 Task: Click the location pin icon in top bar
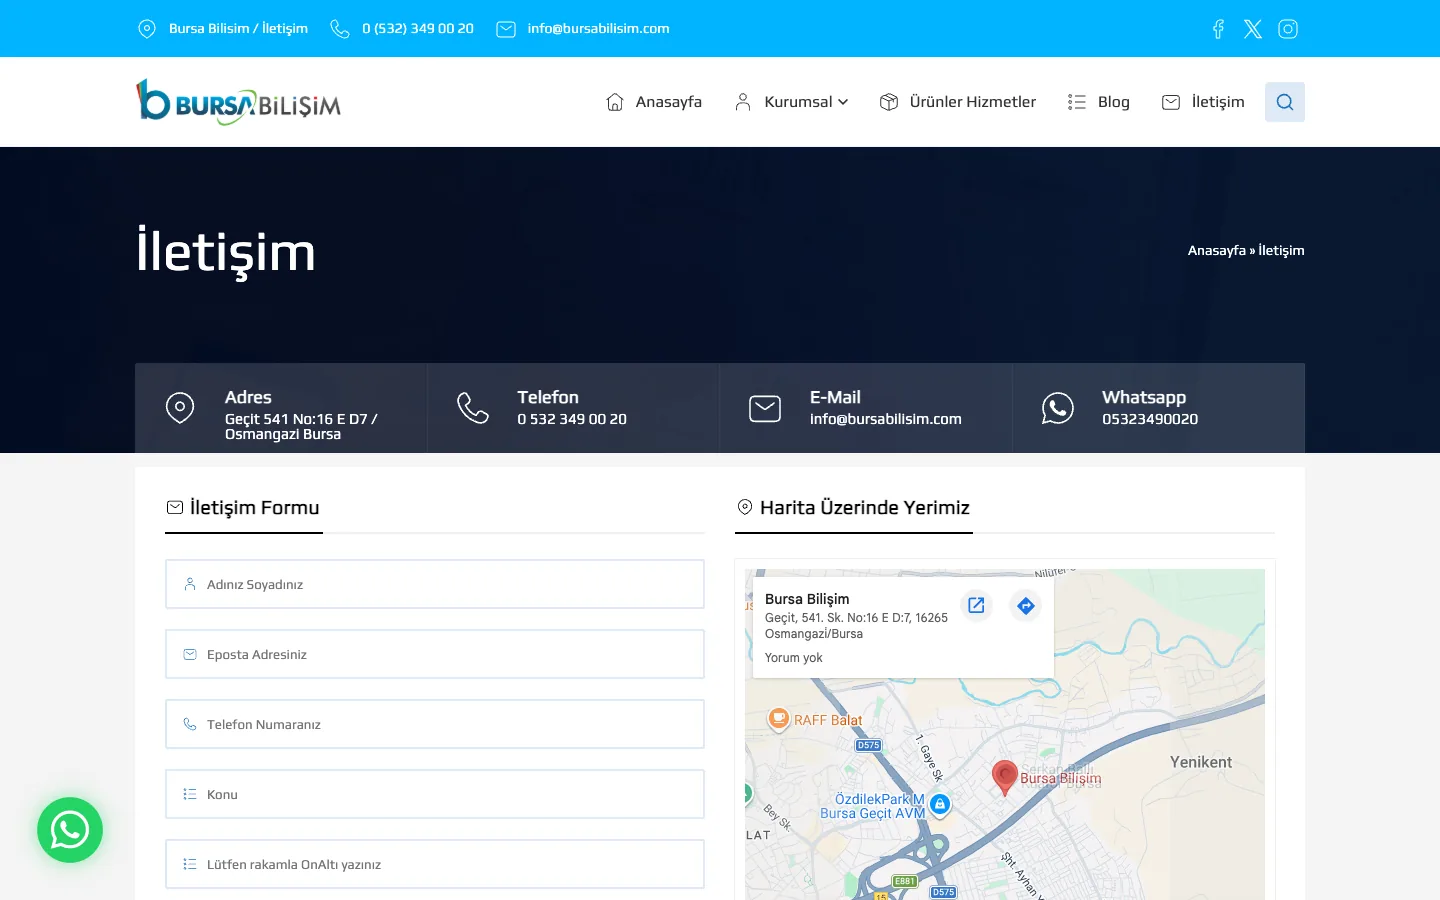147,29
